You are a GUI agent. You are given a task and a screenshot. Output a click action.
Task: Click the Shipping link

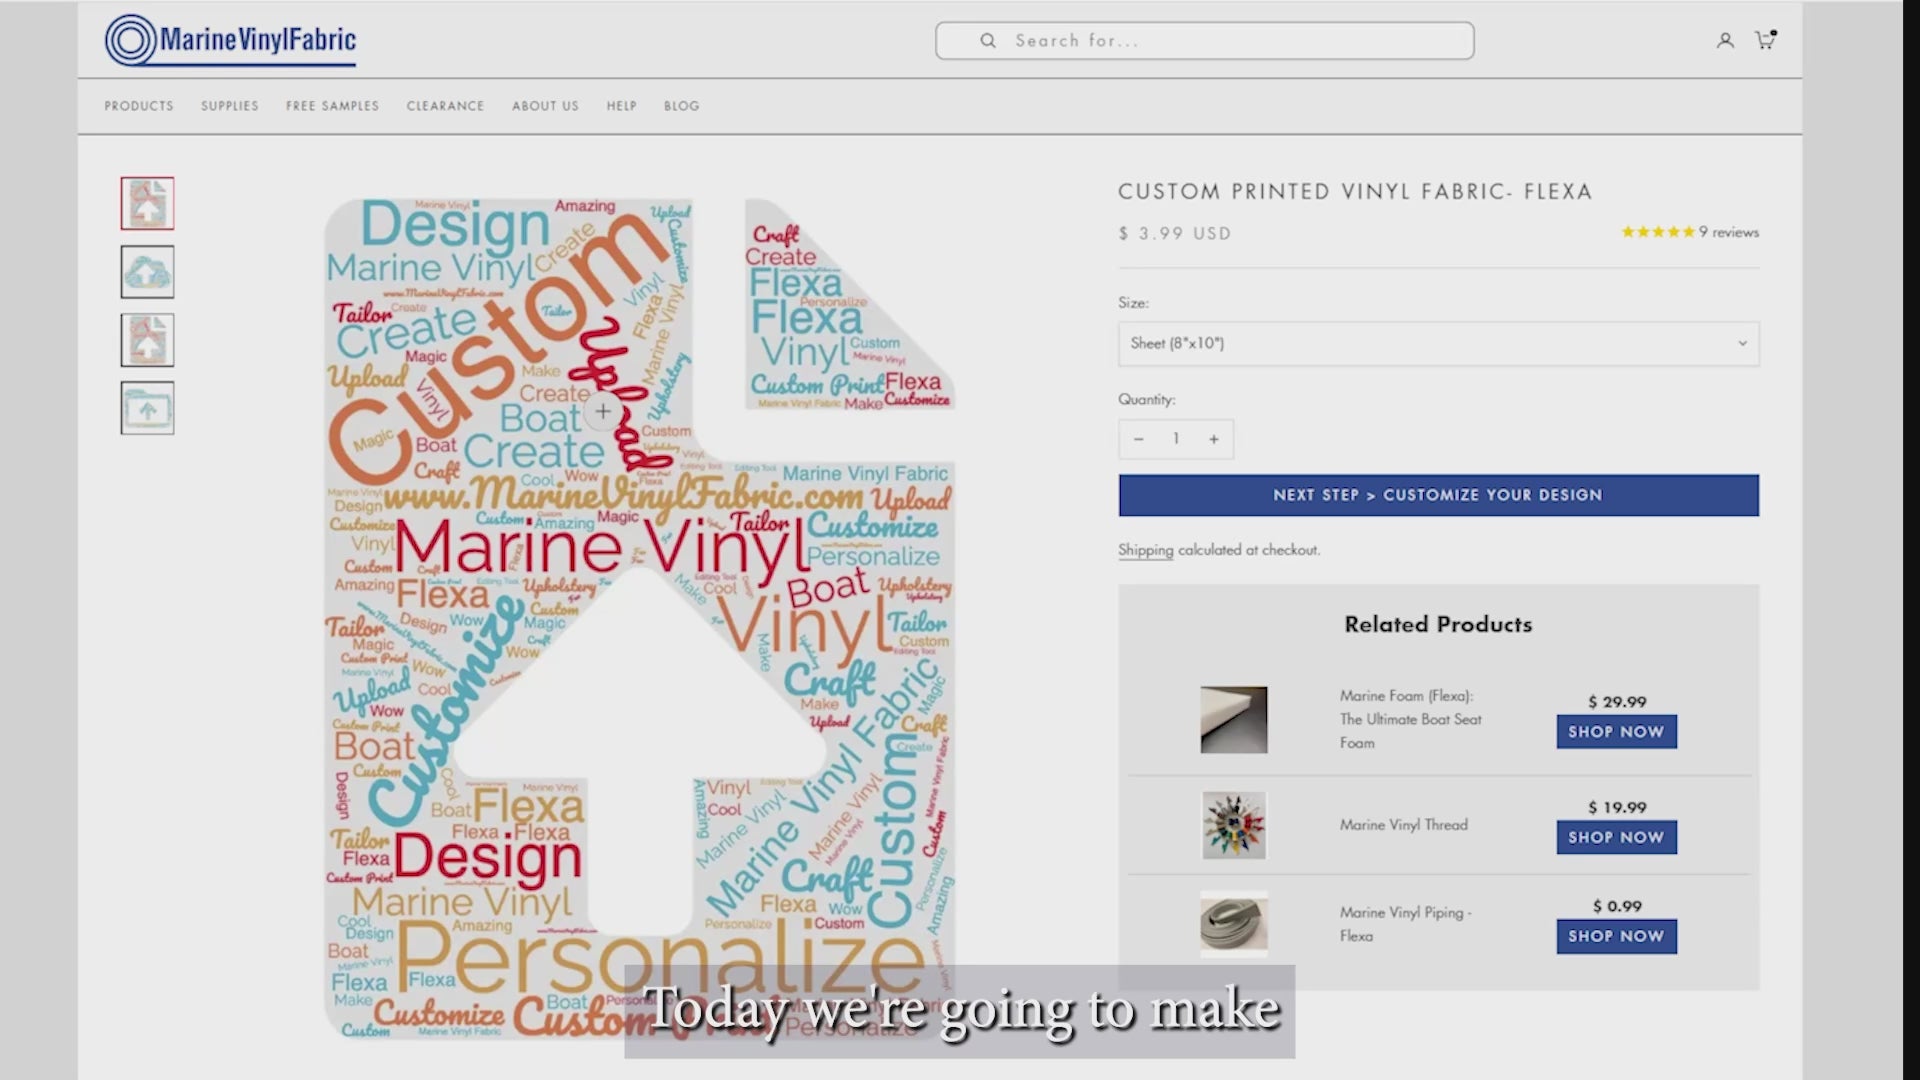[1145, 550]
